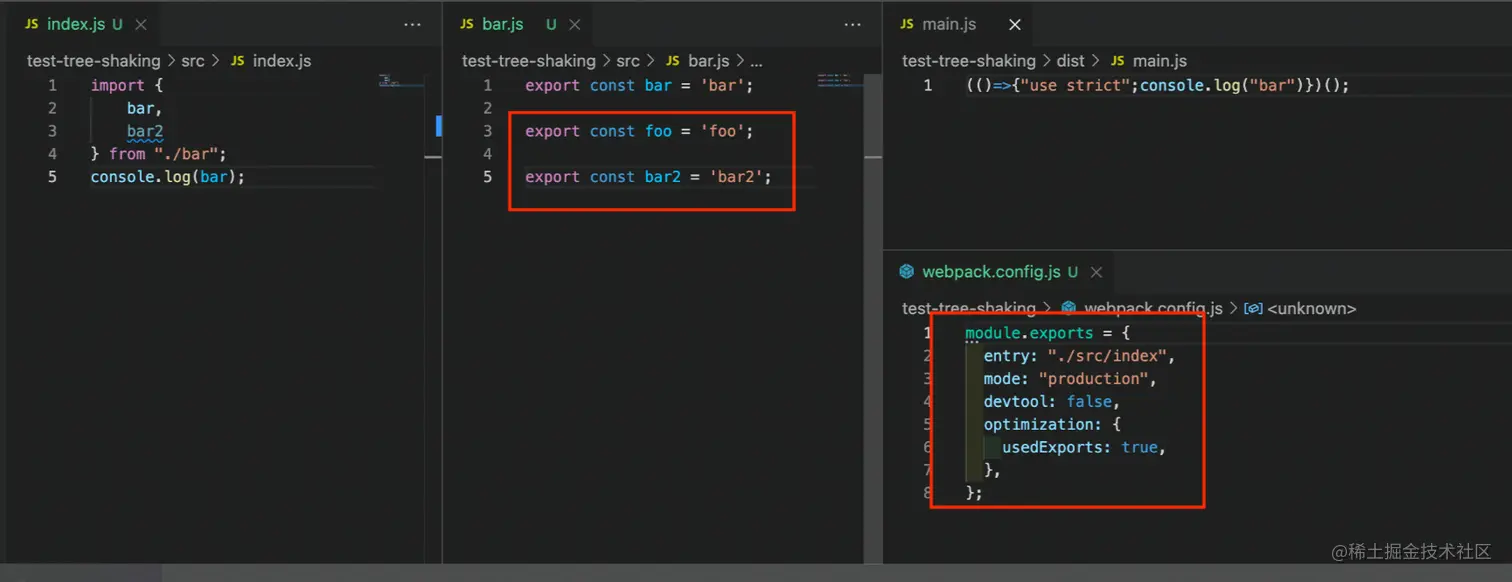Click webpack.config.js breadcrumb file name

pyautogui.click(x=1153, y=308)
